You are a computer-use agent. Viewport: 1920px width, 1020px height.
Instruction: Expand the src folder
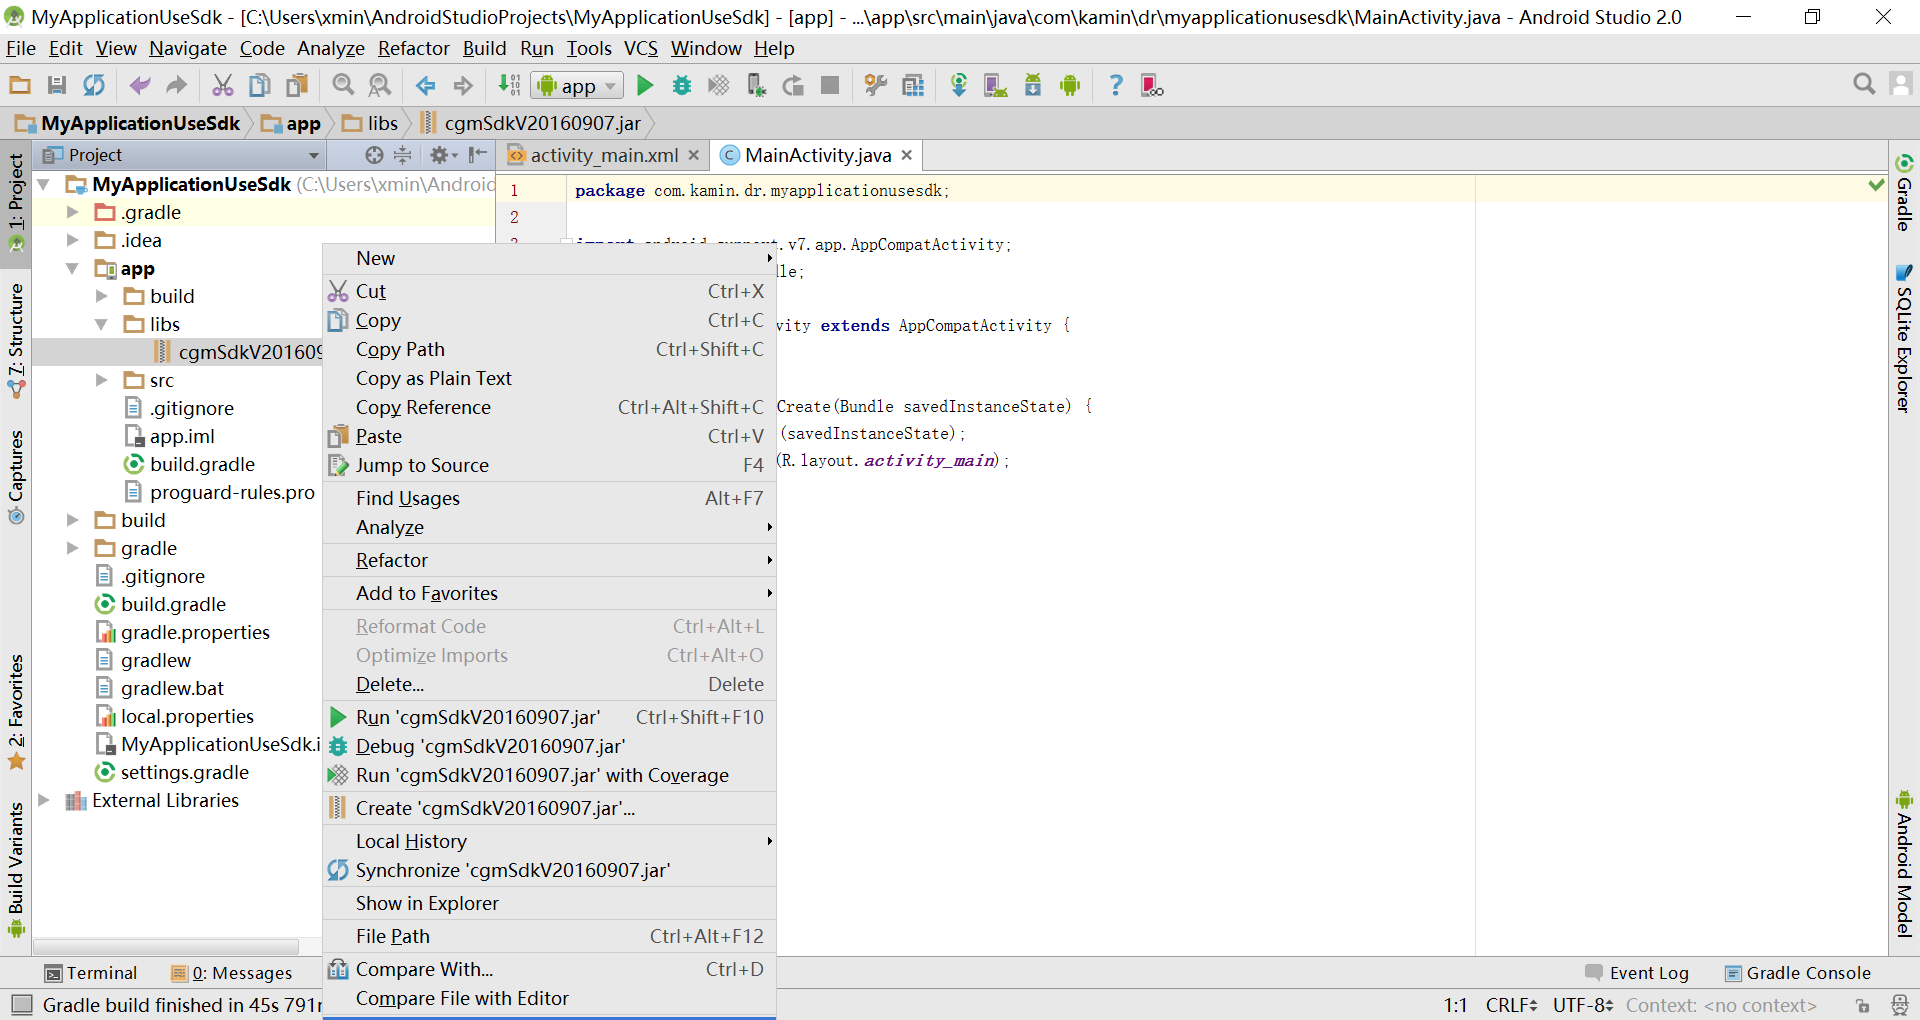tap(101, 380)
